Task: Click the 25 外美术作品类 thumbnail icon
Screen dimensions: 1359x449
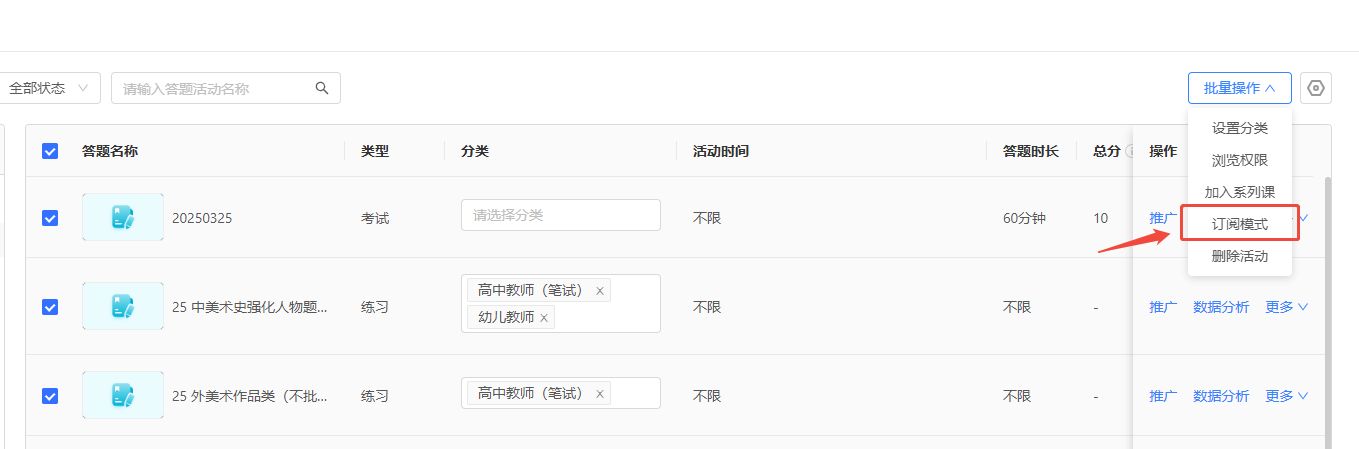Action: [x=123, y=395]
